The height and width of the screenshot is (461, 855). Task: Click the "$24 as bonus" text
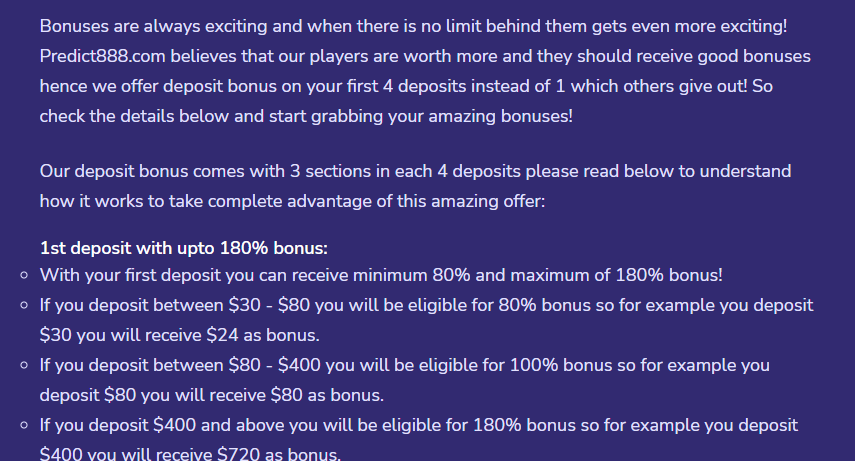[262, 335]
